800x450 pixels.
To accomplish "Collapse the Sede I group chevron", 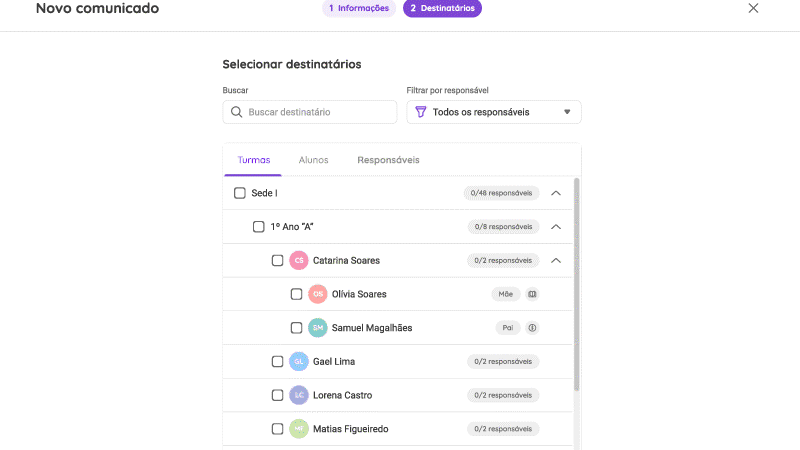I will coord(556,193).
